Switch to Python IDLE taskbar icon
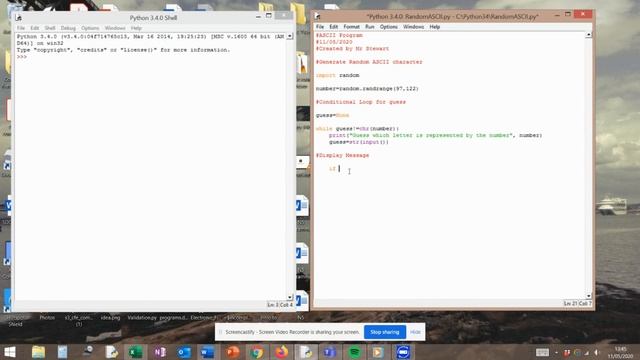The height and width of the screenshot is (360, 640). [305, 352]
